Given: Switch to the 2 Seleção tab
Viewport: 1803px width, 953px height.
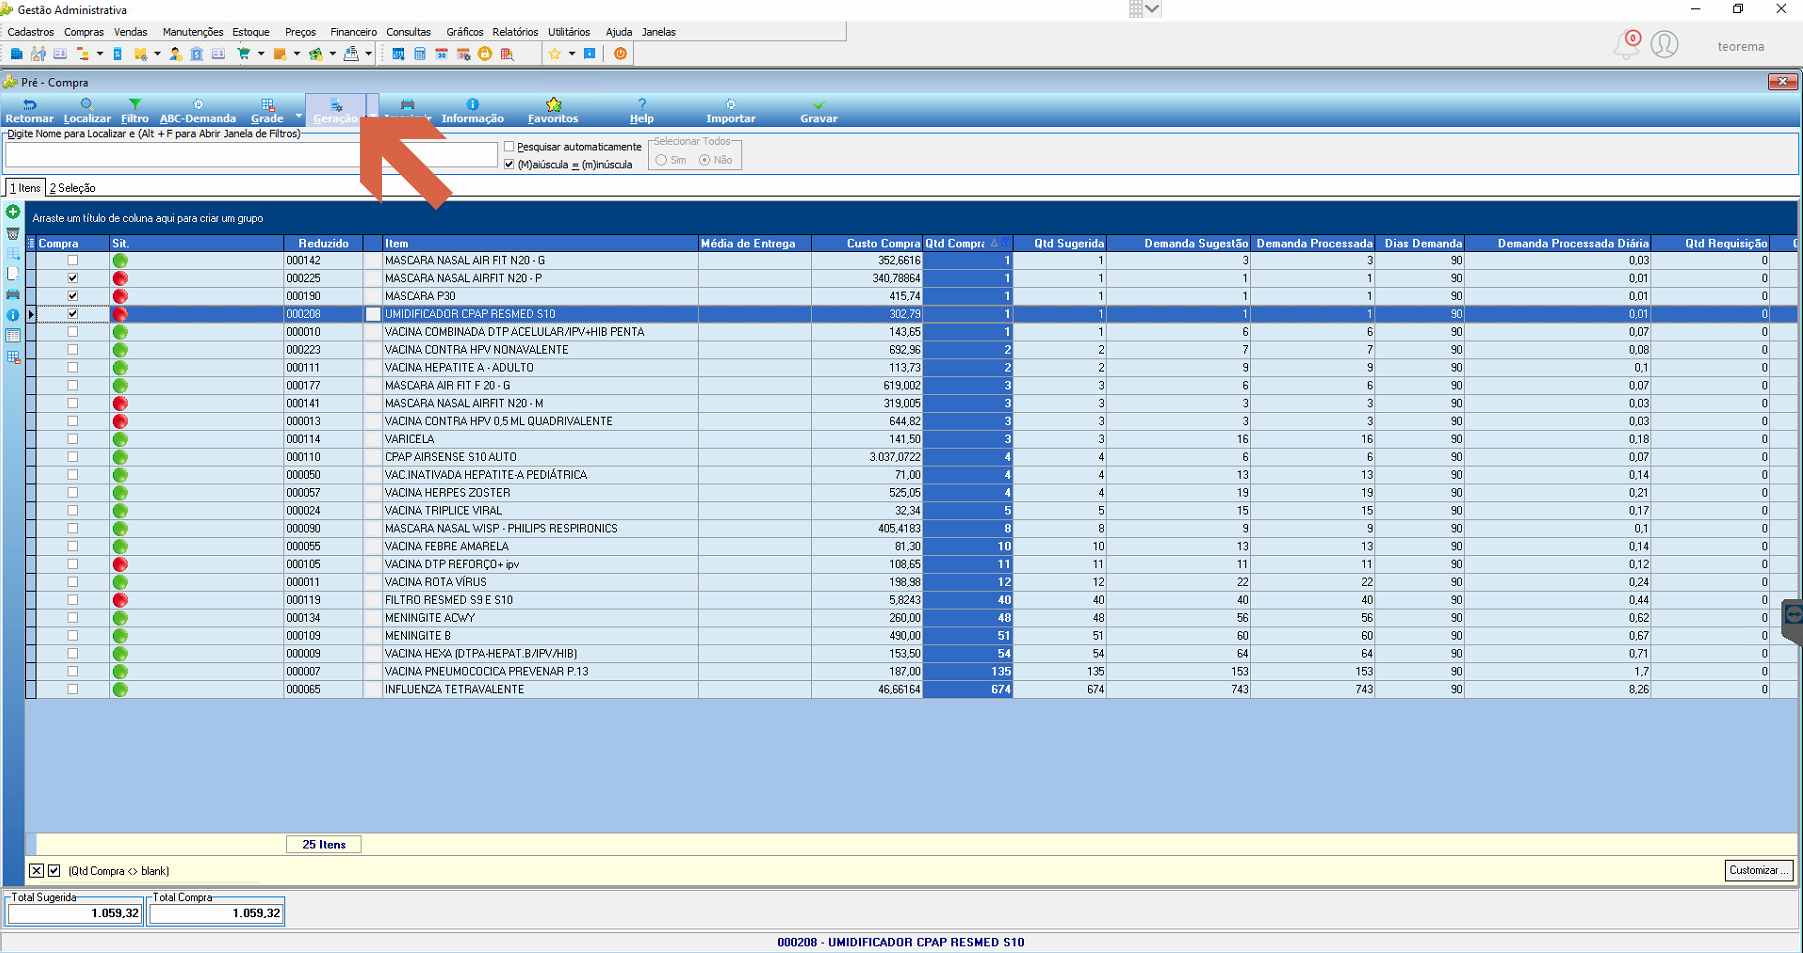Looking at the screenshot, I should 72,188.
